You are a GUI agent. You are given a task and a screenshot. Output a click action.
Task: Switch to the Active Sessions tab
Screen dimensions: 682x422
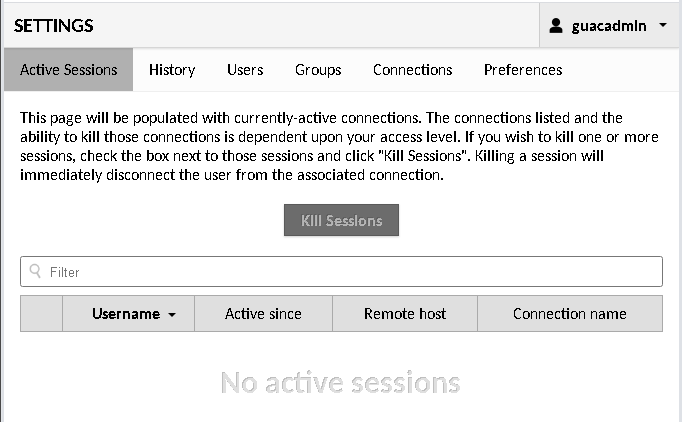(68, 70)
